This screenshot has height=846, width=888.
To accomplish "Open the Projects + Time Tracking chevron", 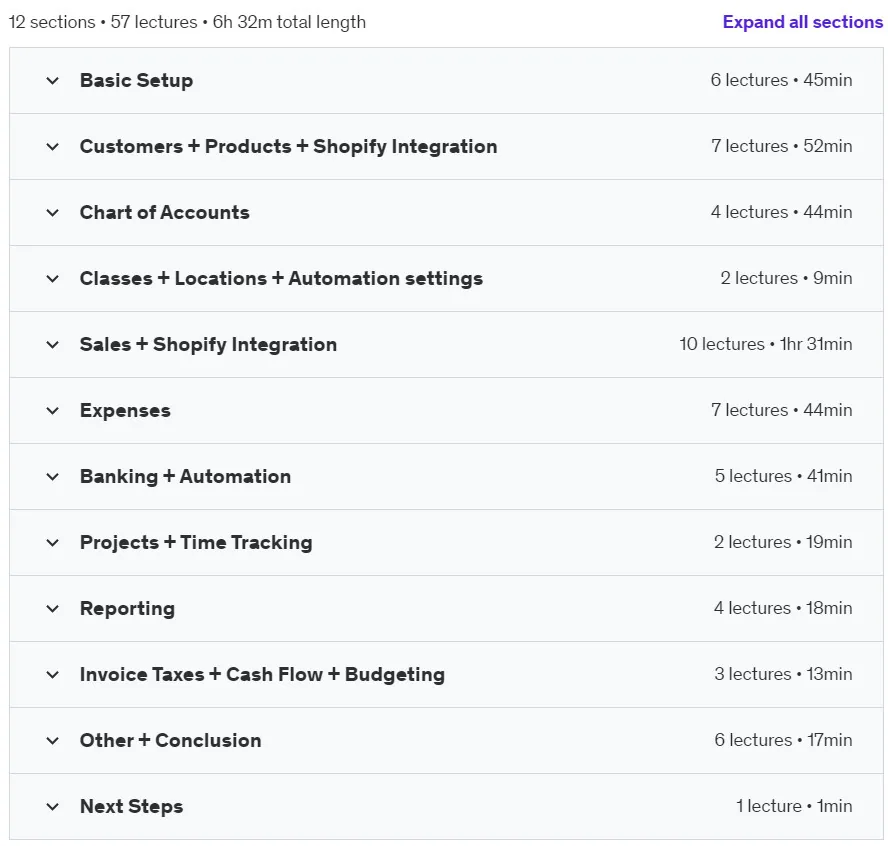I will (53, 543).
